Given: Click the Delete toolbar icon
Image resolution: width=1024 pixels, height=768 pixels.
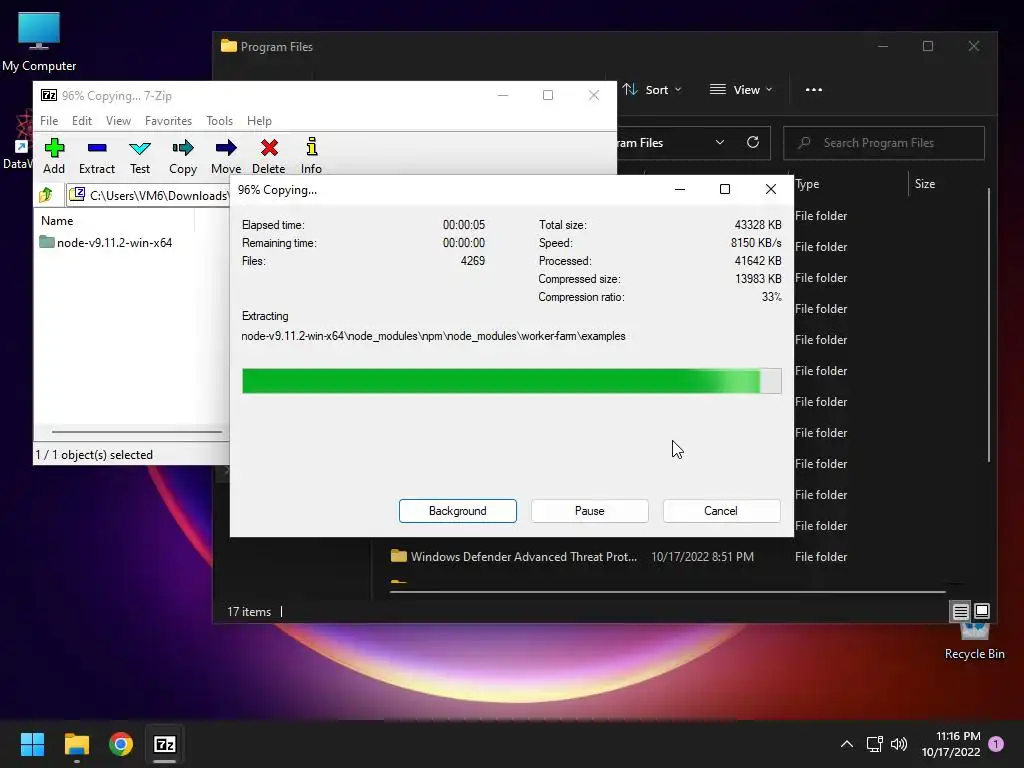Looking at the screenshot, I should (268, 156).
